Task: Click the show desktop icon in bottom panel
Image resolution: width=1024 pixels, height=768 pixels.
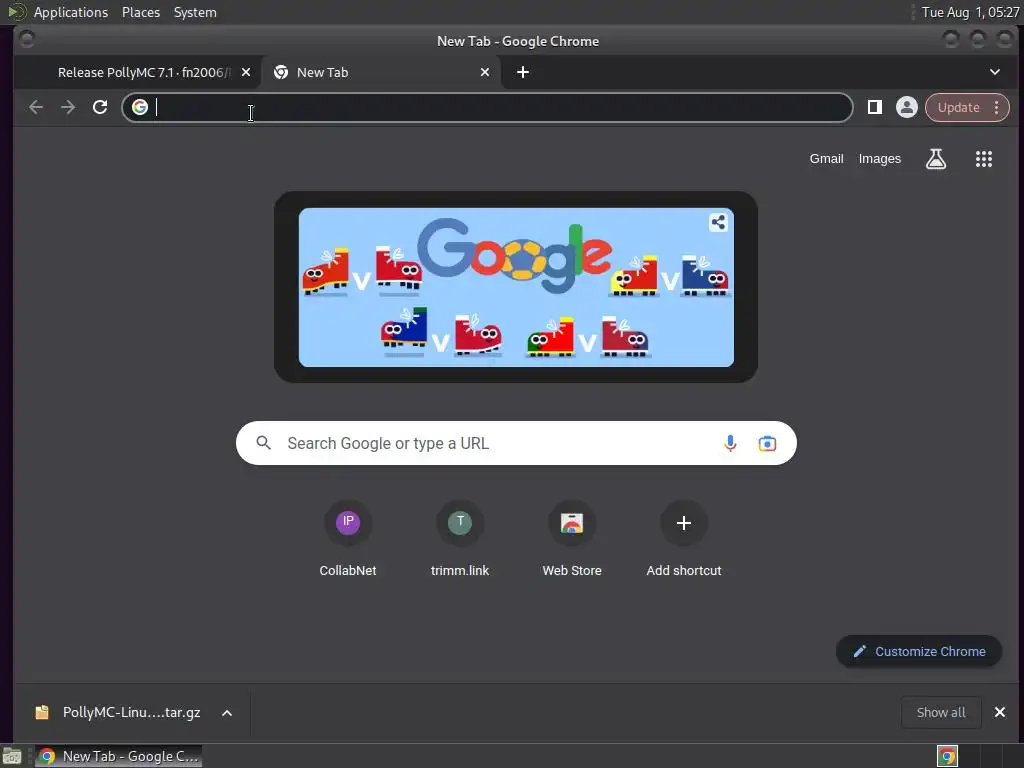Action: 12,756
